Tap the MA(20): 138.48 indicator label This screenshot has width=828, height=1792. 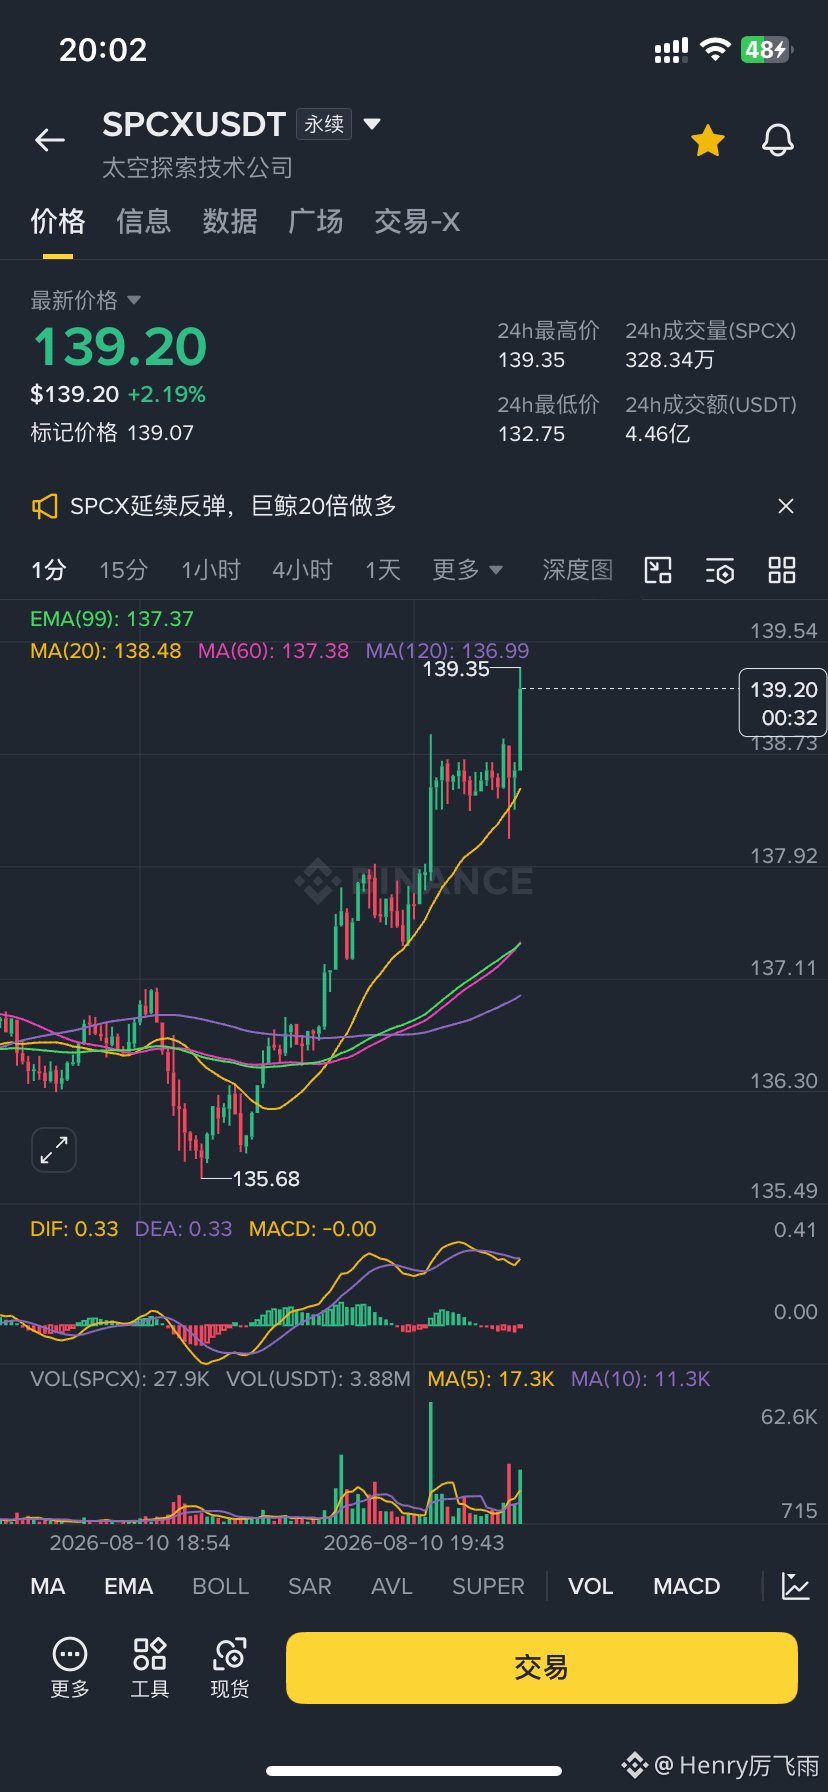[106, 651]
